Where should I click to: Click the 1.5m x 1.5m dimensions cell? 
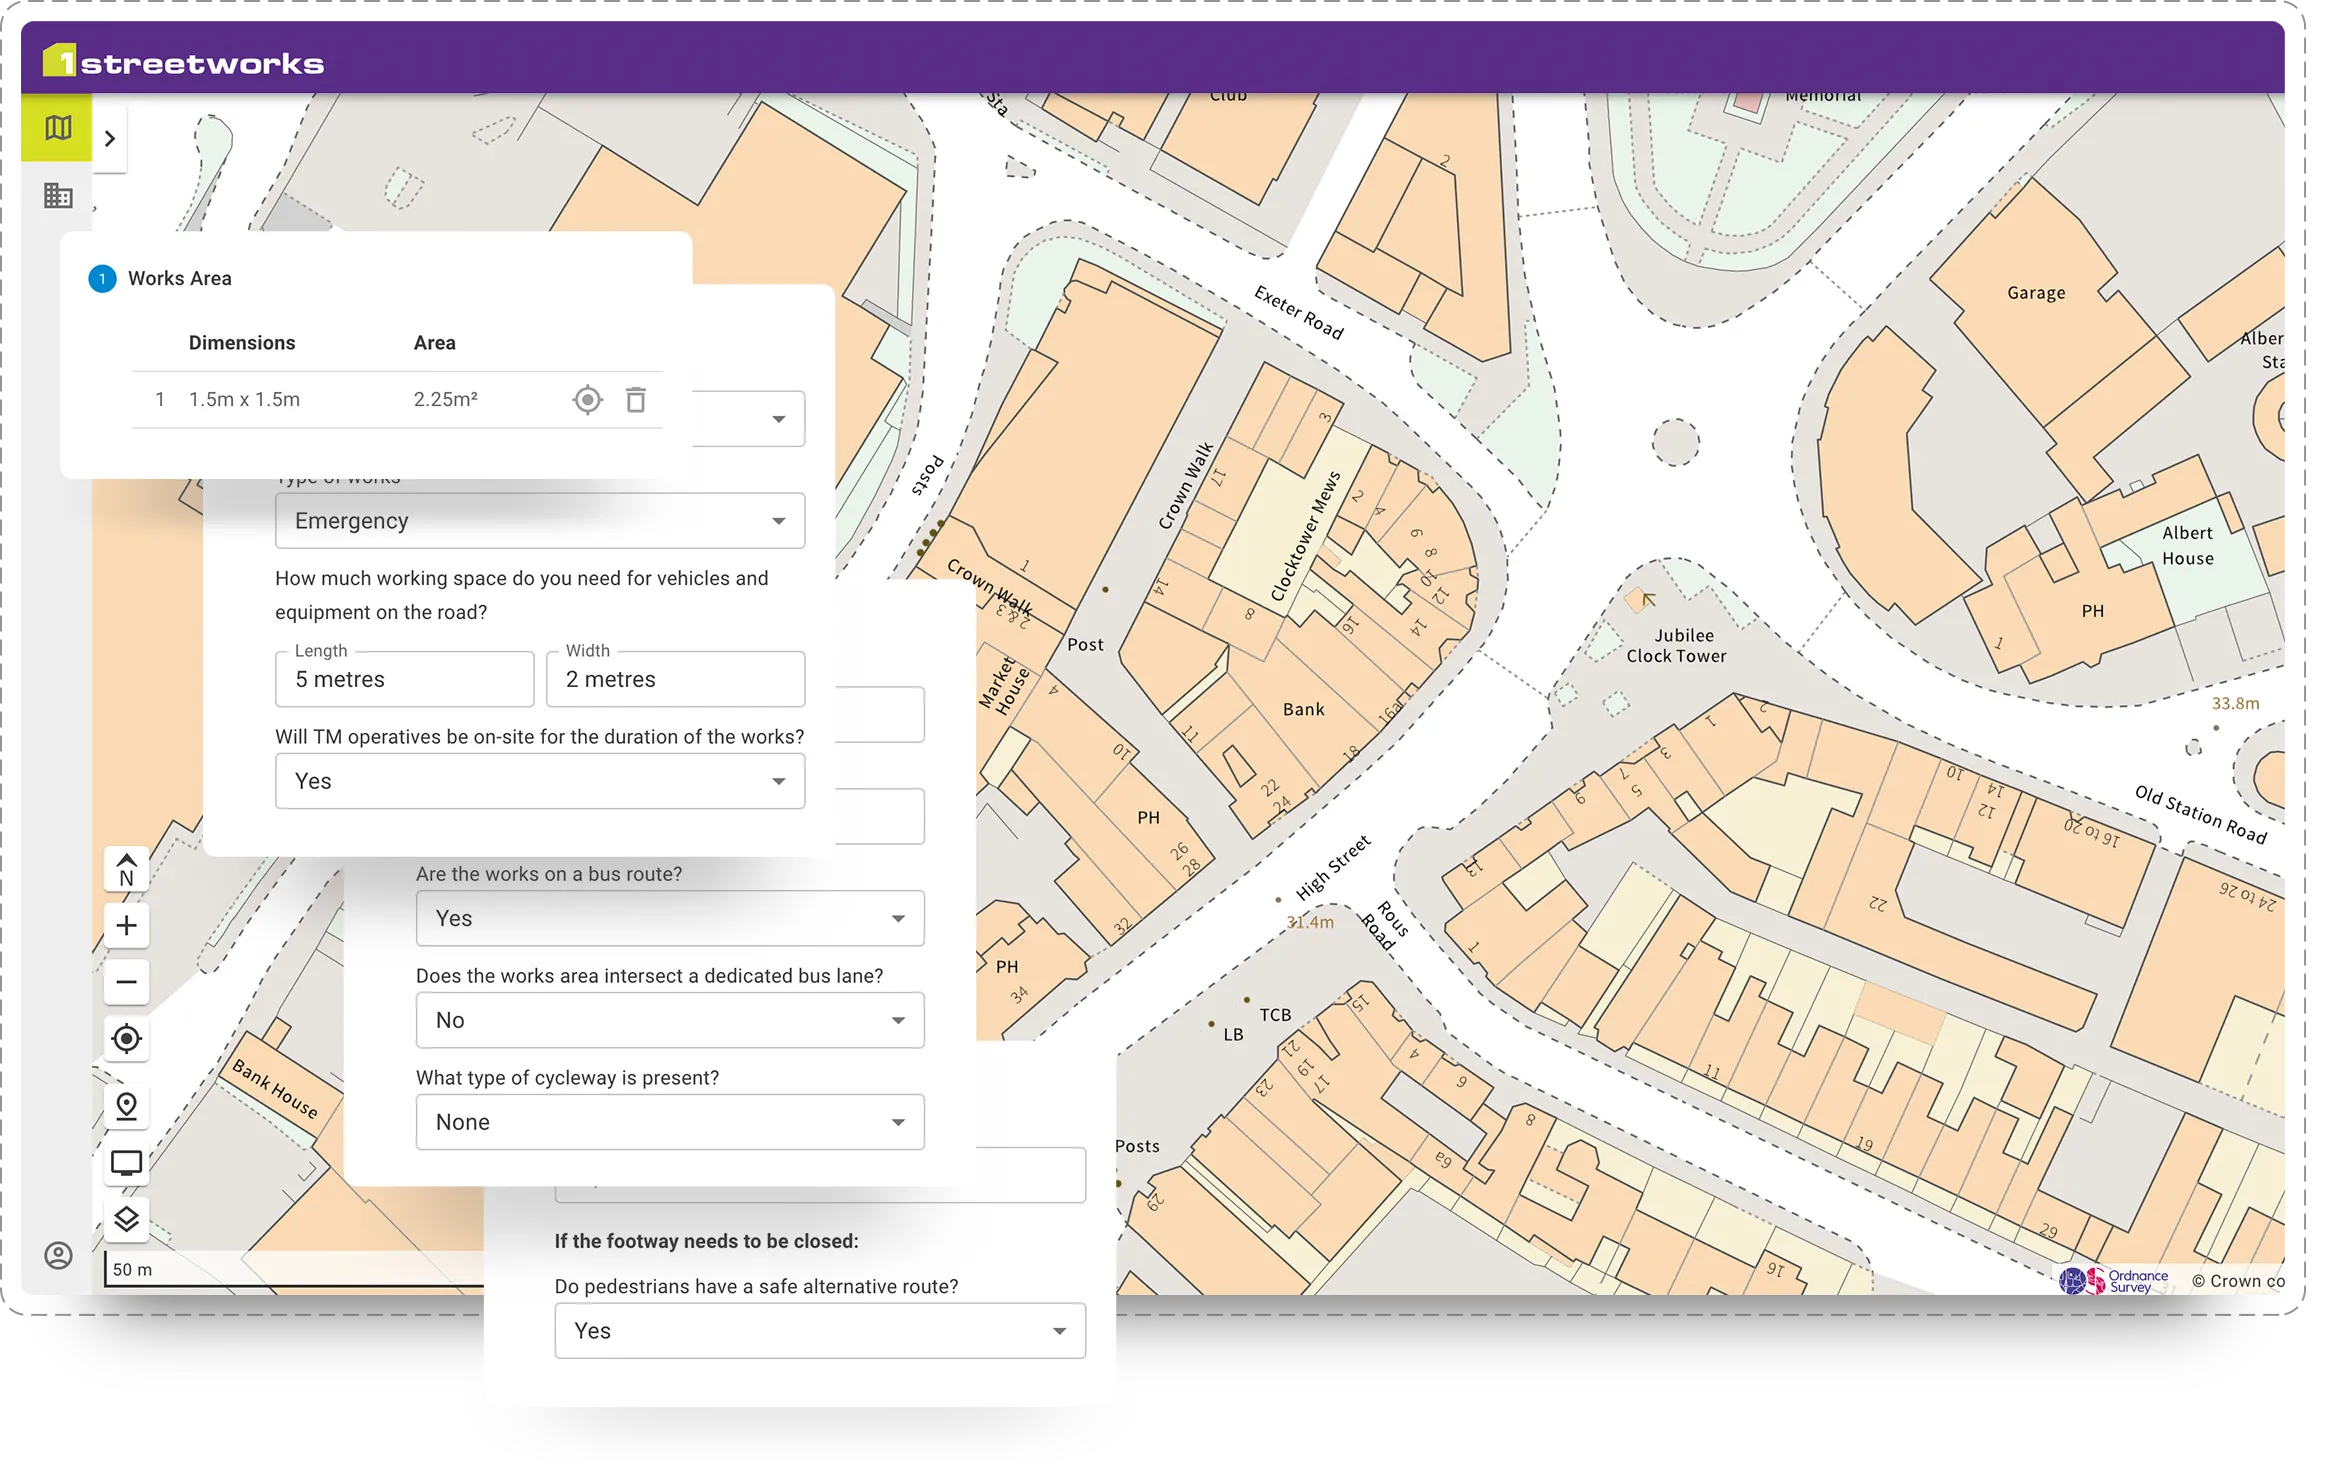[x=245, y=400]
